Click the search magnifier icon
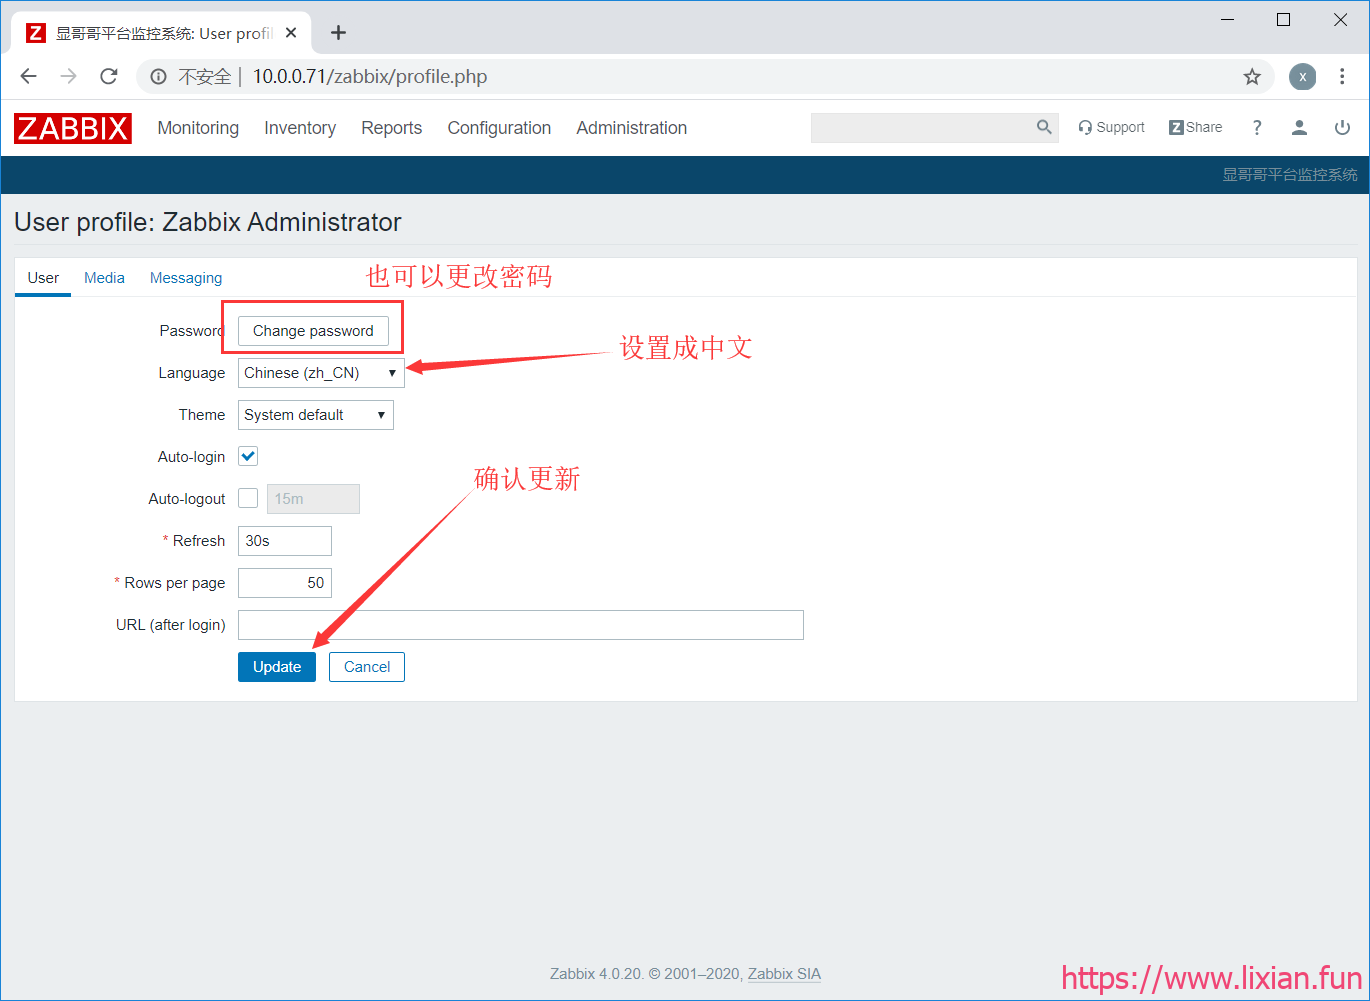 tap(1044, 127)
